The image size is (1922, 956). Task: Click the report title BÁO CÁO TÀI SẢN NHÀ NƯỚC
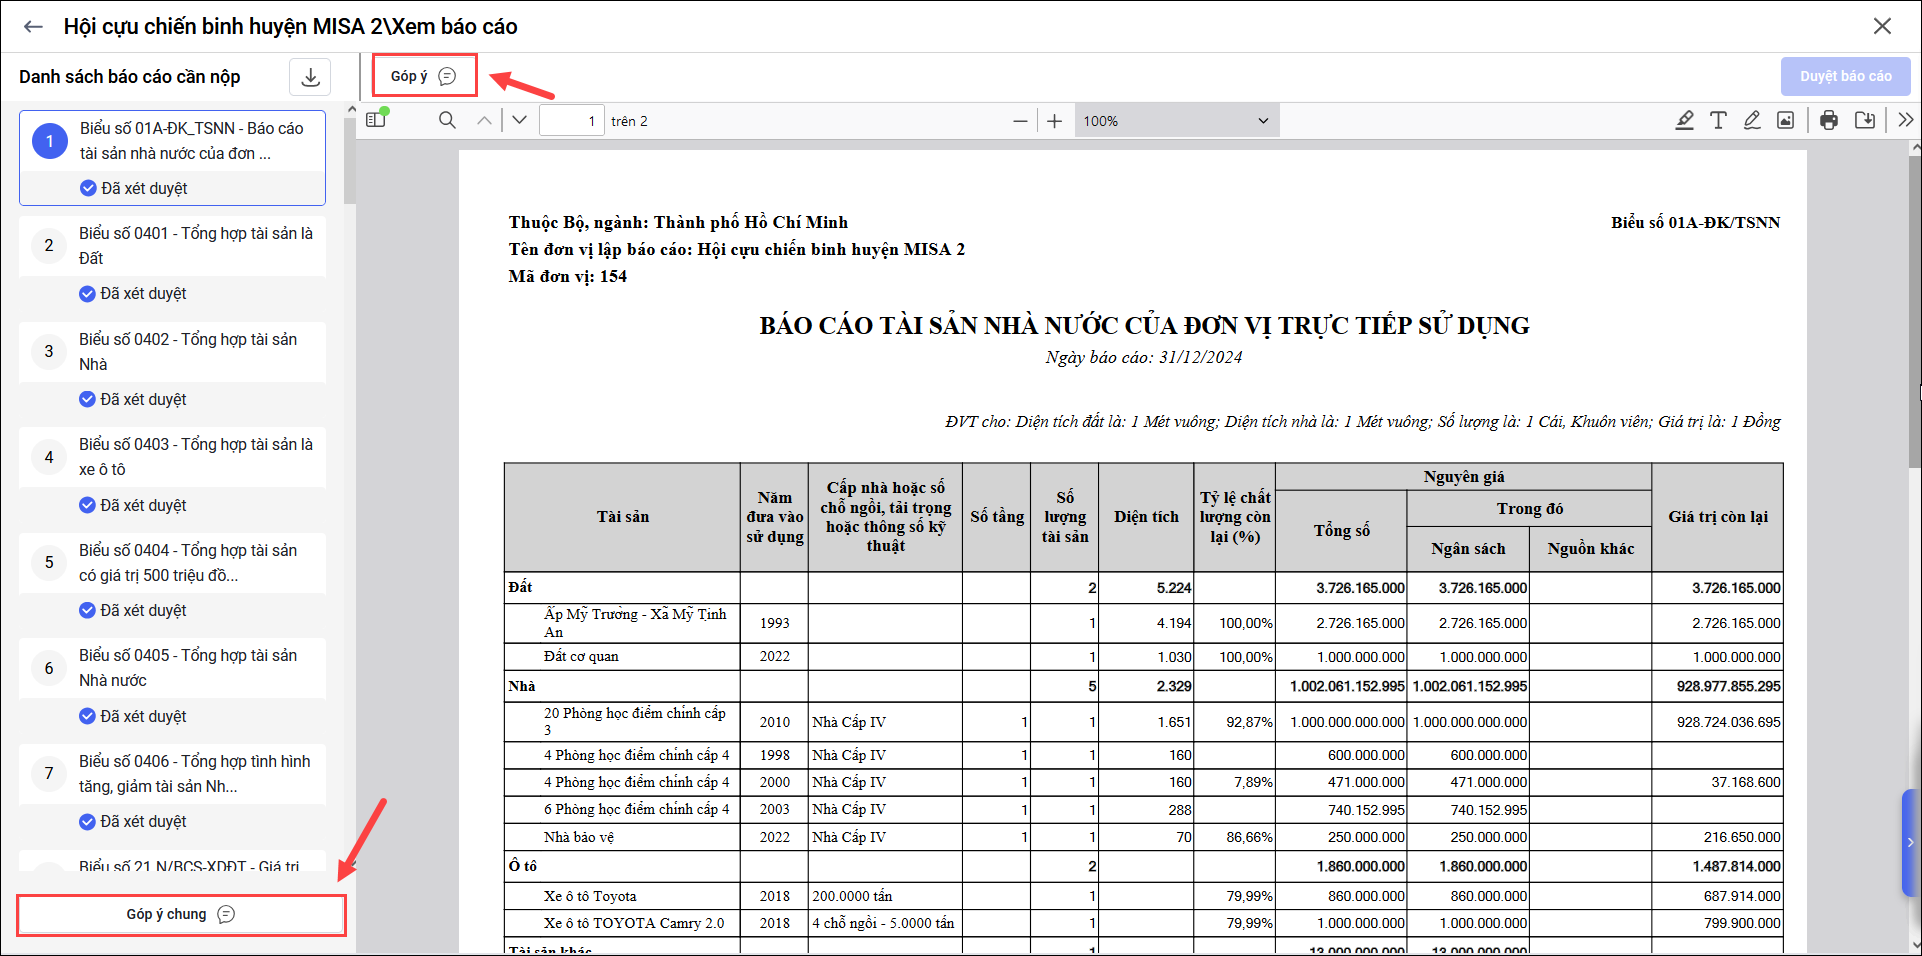click(1144, 325)
